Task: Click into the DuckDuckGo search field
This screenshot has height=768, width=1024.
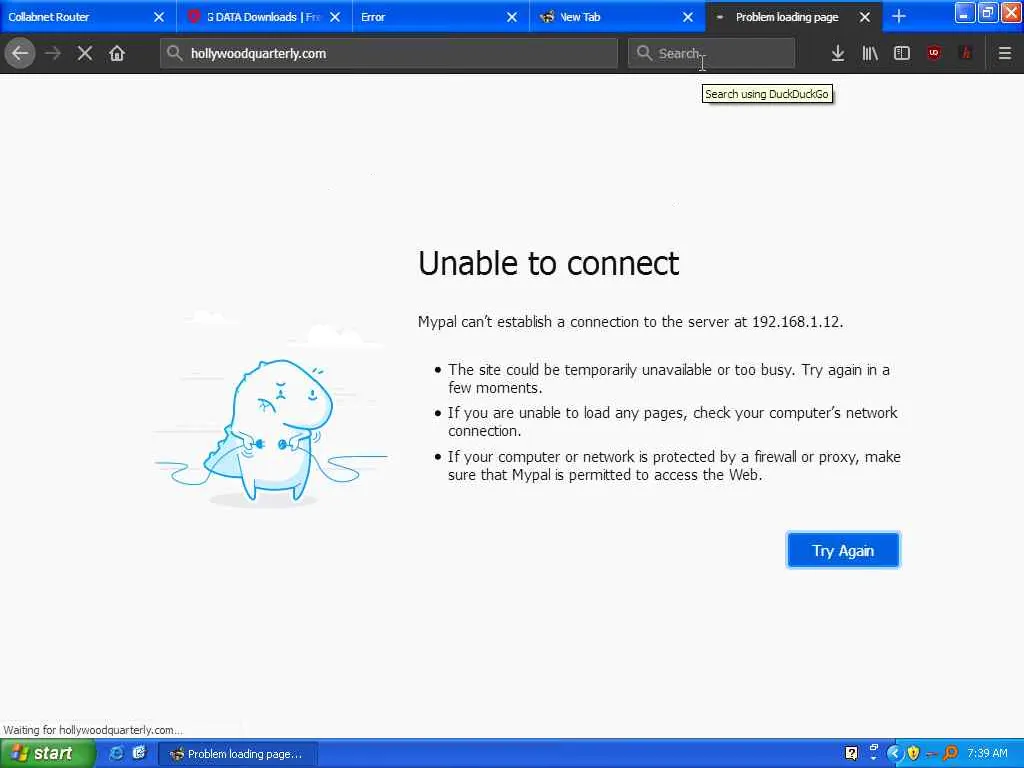Action: [711, 54]
